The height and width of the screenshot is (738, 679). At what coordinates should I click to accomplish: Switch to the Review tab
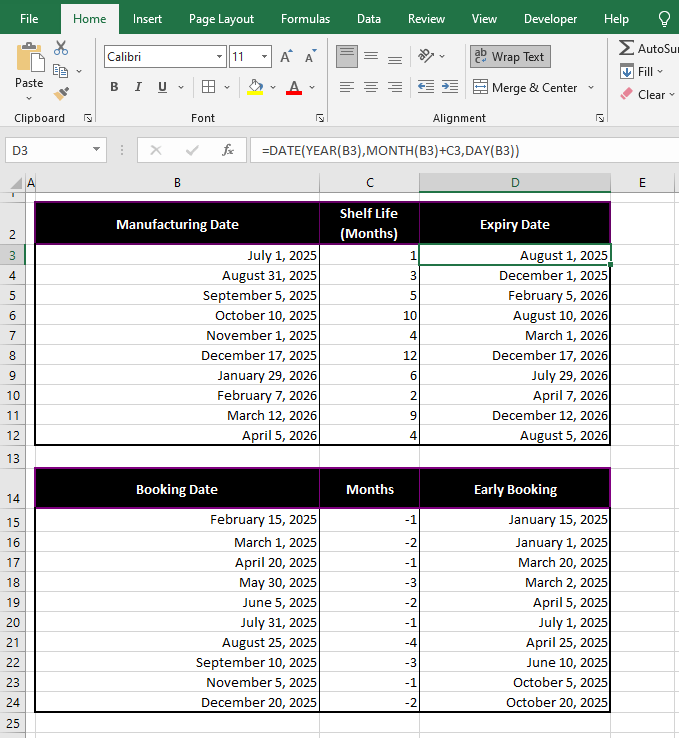(426, 19)
